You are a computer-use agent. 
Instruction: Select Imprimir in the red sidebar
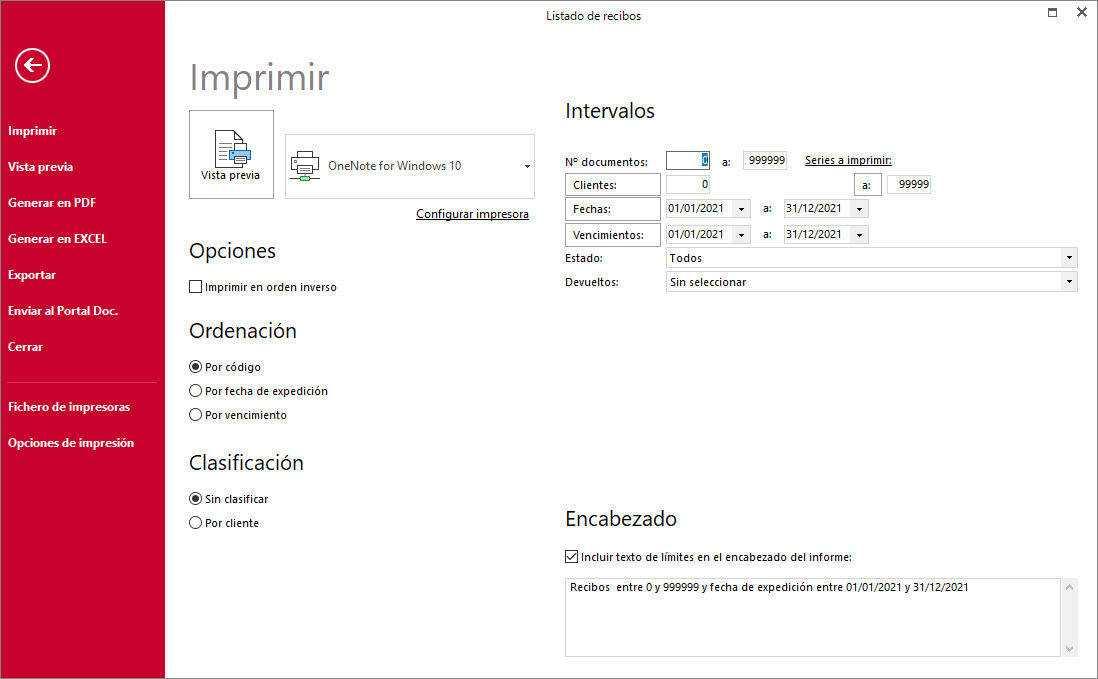click(x=32, y=131)
